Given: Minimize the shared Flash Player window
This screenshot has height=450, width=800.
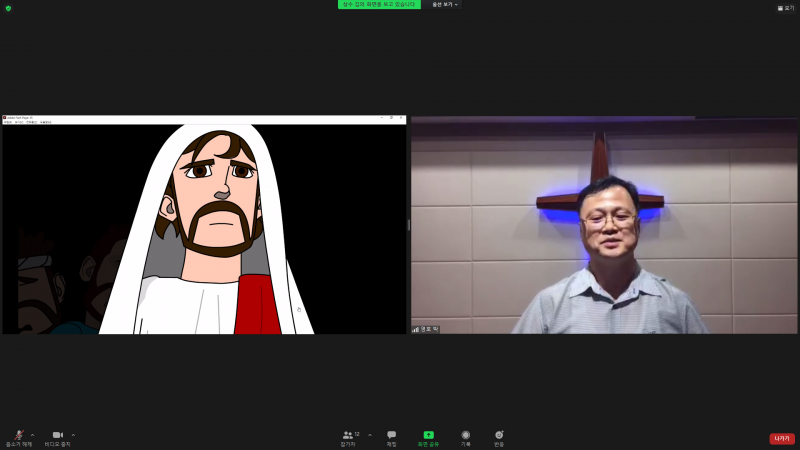Looking at the screenshot, I should [382, 118].
